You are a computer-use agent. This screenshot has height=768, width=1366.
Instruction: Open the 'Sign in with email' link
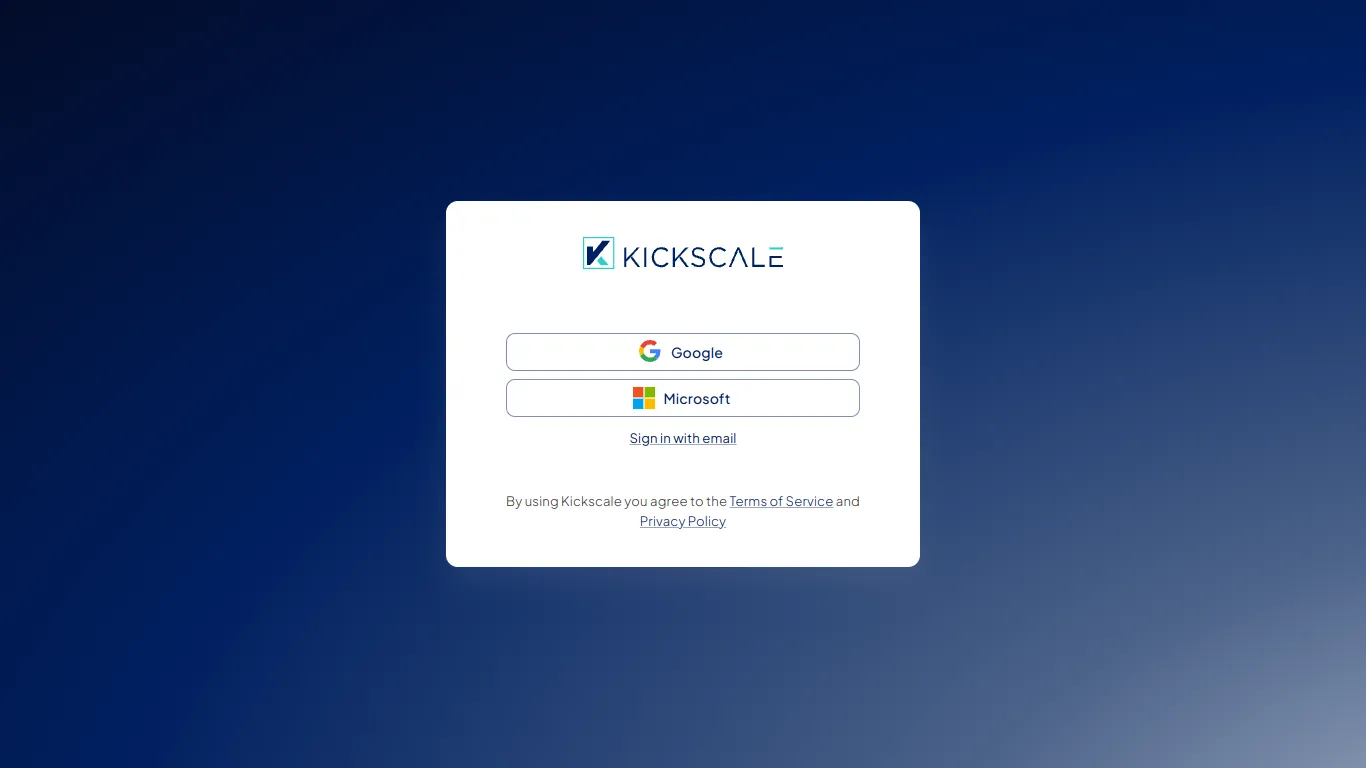pyautogui.click(x=683, y=438)
